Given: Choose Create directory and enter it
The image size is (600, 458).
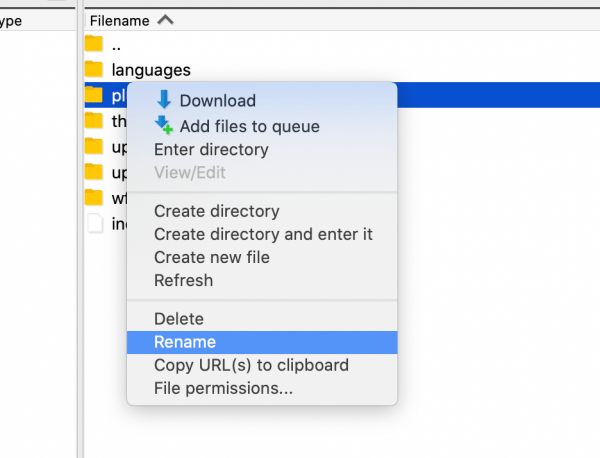Looking at the screenshot, I should 262,234.
